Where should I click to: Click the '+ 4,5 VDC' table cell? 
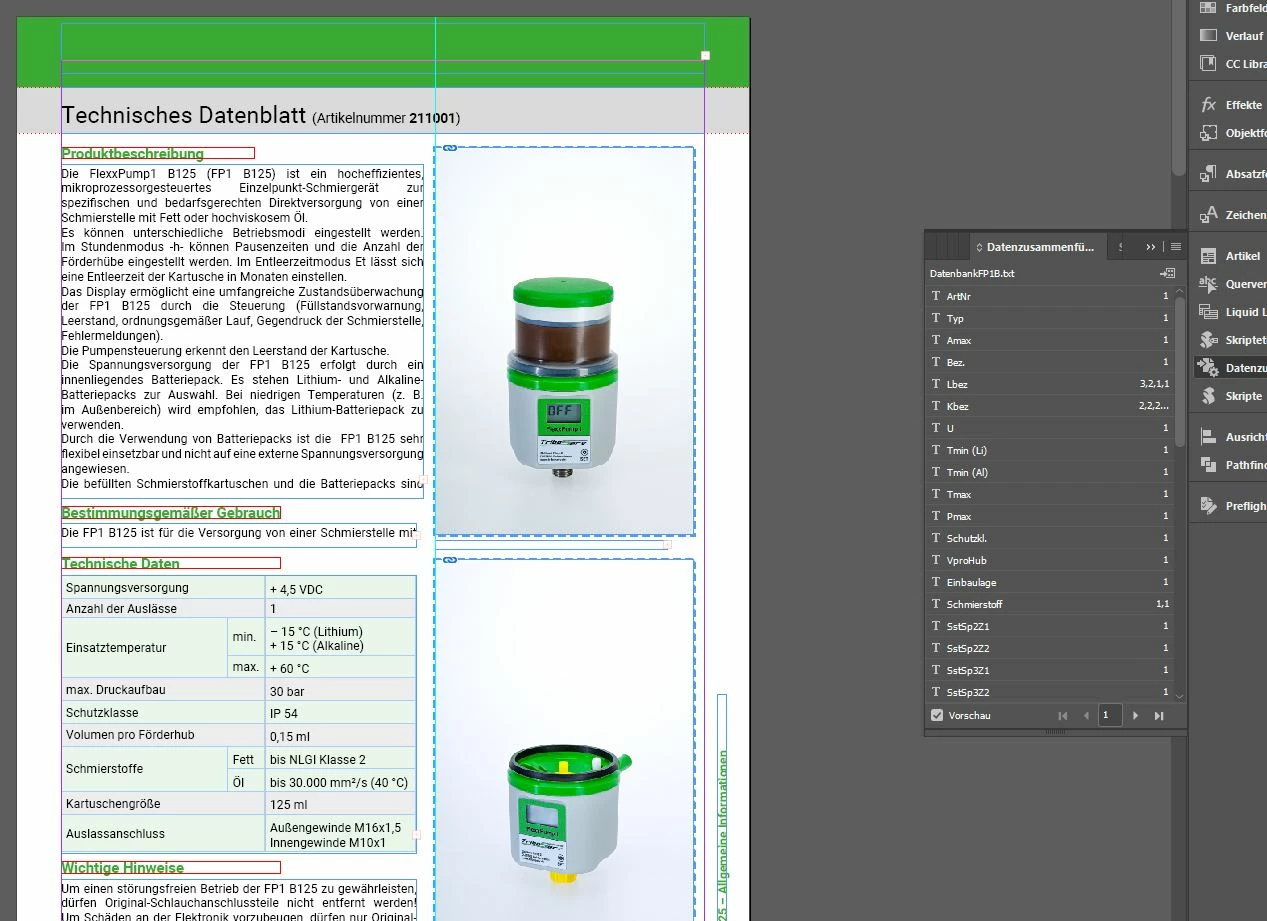click(340, 588)
